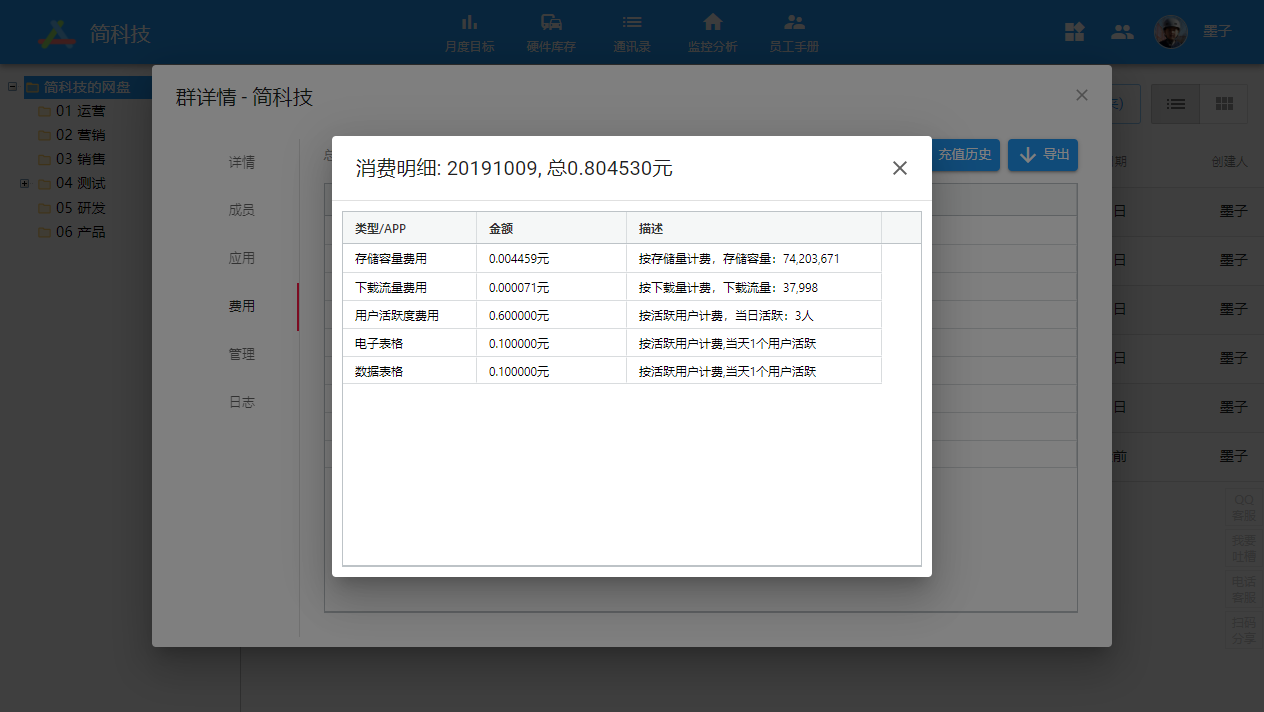This screenshot has height=712, width=1264.
Task: Switch to list view layout
Action: [x=1176, y=103]
